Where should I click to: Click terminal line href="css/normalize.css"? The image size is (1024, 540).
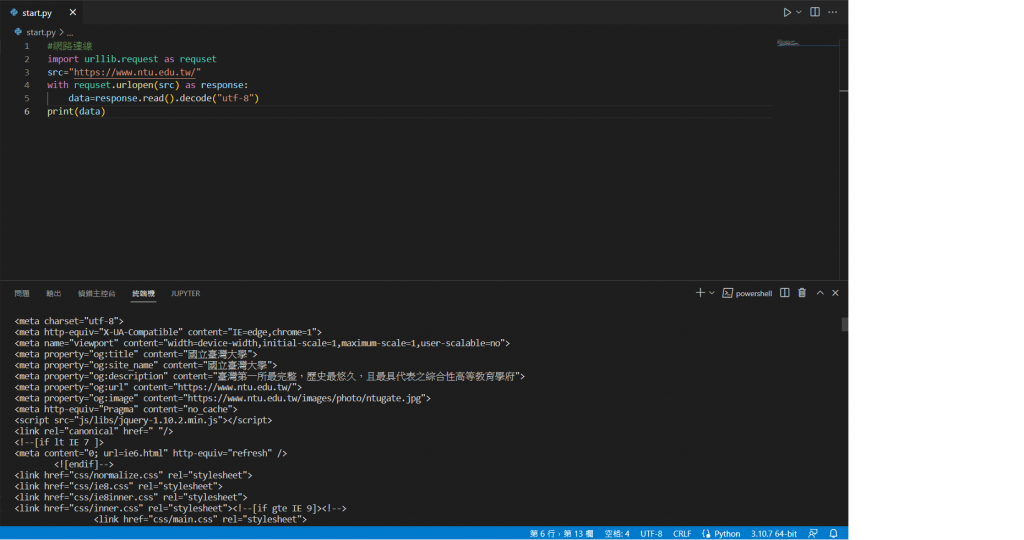point(133,475)
